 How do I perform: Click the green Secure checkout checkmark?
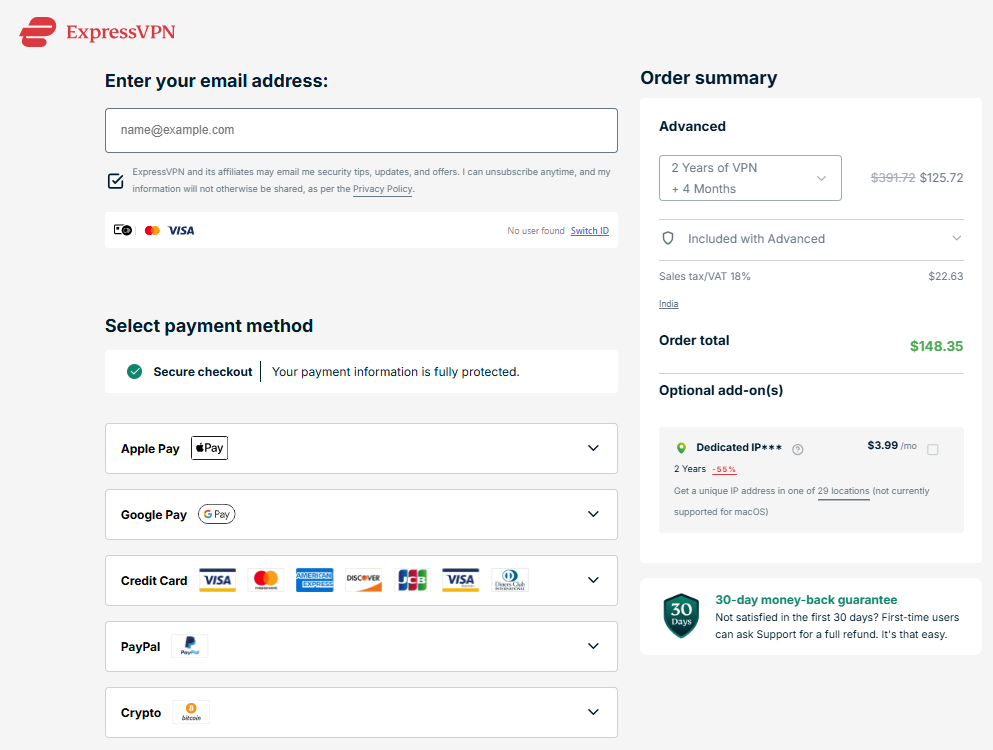tap(134, 371)
